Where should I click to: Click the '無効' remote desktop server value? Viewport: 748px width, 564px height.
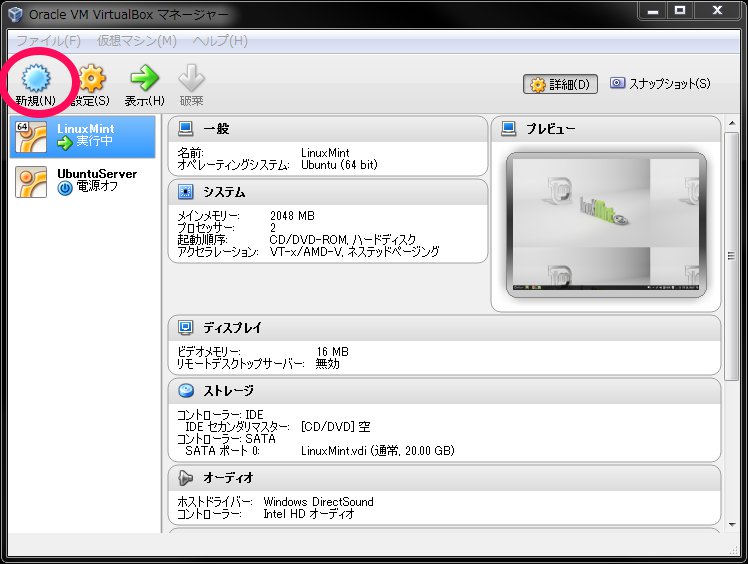(327, 364)
